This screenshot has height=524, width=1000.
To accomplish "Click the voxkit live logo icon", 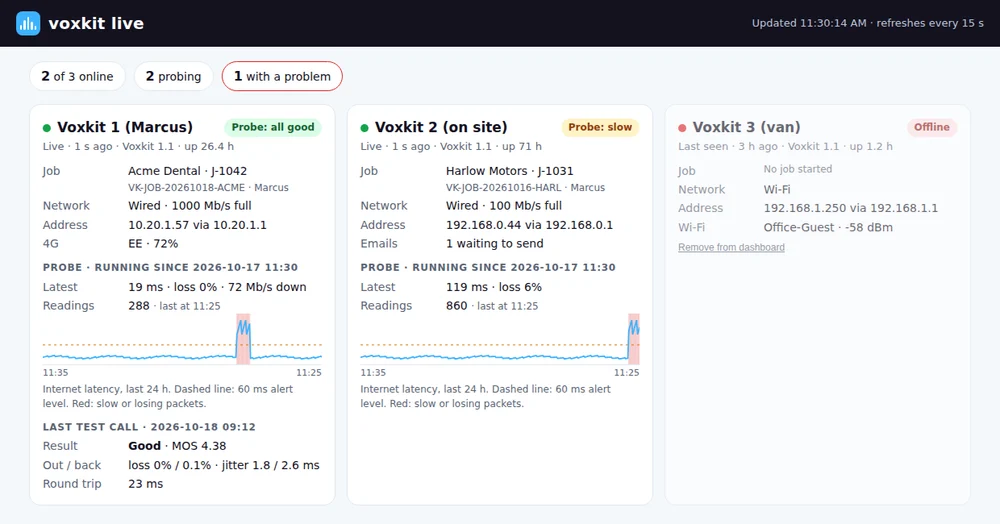I will pos(28,24).
